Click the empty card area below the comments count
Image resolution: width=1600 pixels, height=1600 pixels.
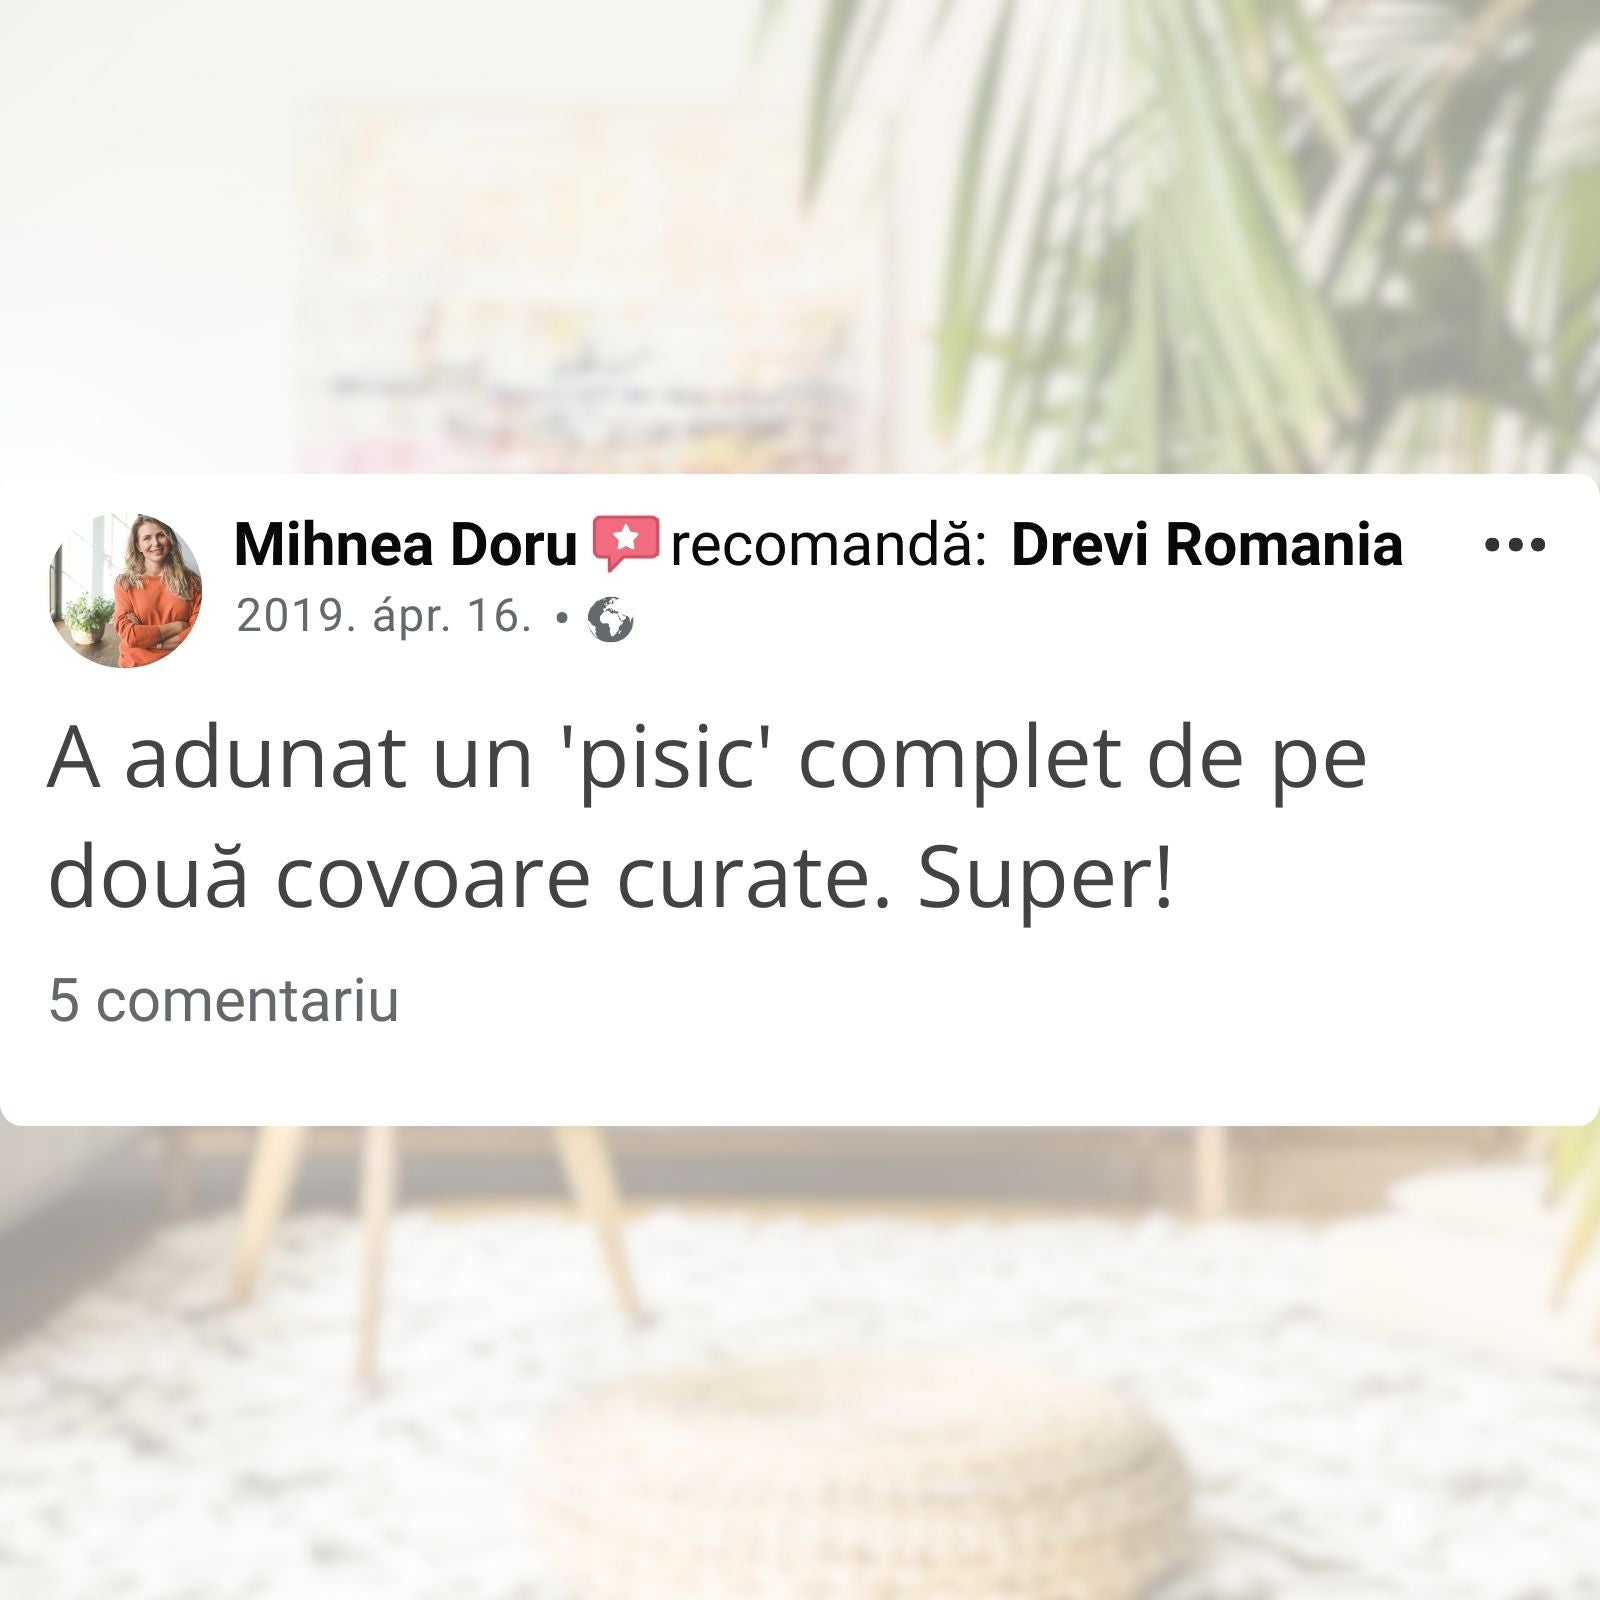pos(800,1075)
